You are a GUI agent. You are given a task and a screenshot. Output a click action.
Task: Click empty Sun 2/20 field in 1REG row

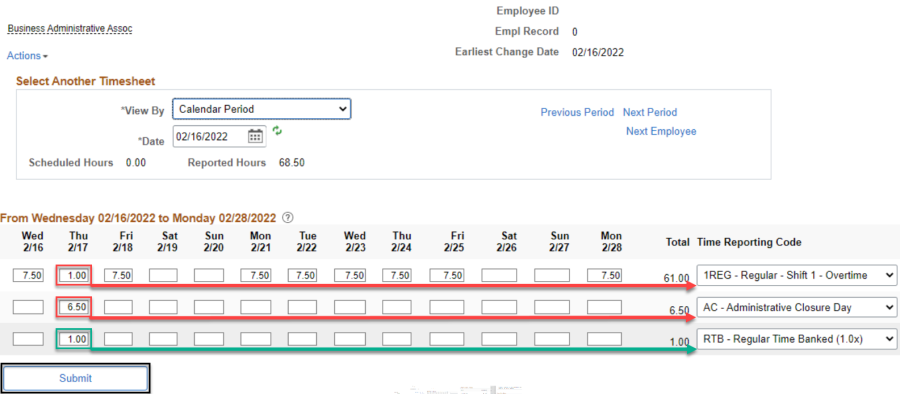pyautogui.click(x=209, y=275)
